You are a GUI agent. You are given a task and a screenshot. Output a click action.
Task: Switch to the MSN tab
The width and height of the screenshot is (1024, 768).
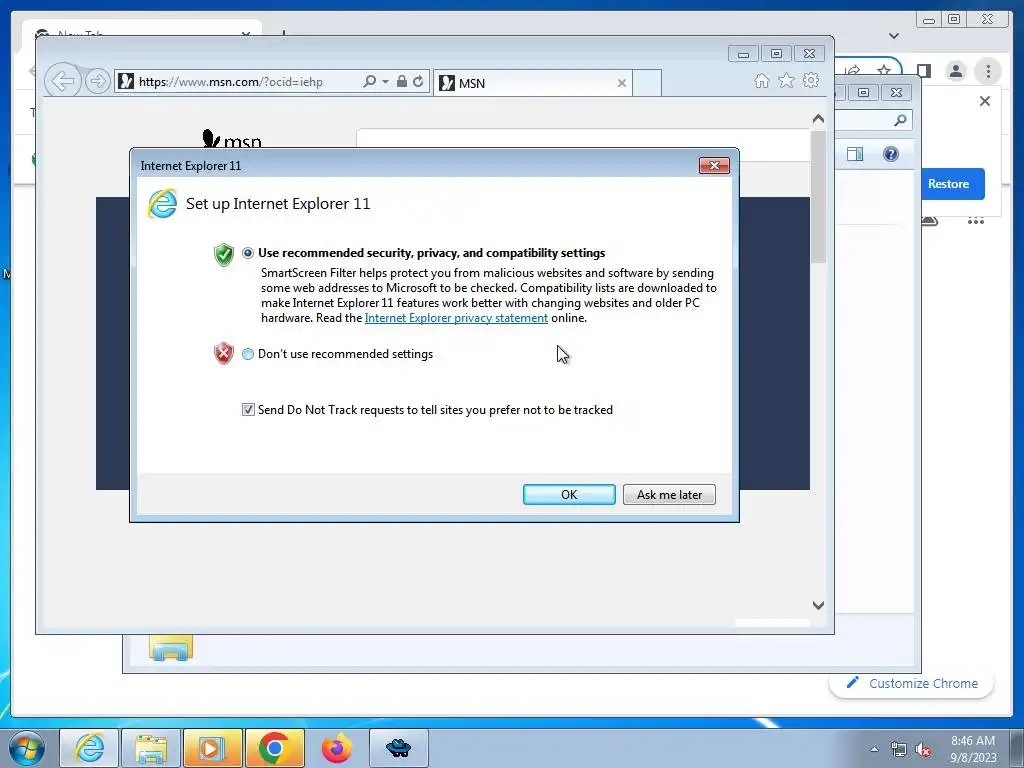point(532,83)
